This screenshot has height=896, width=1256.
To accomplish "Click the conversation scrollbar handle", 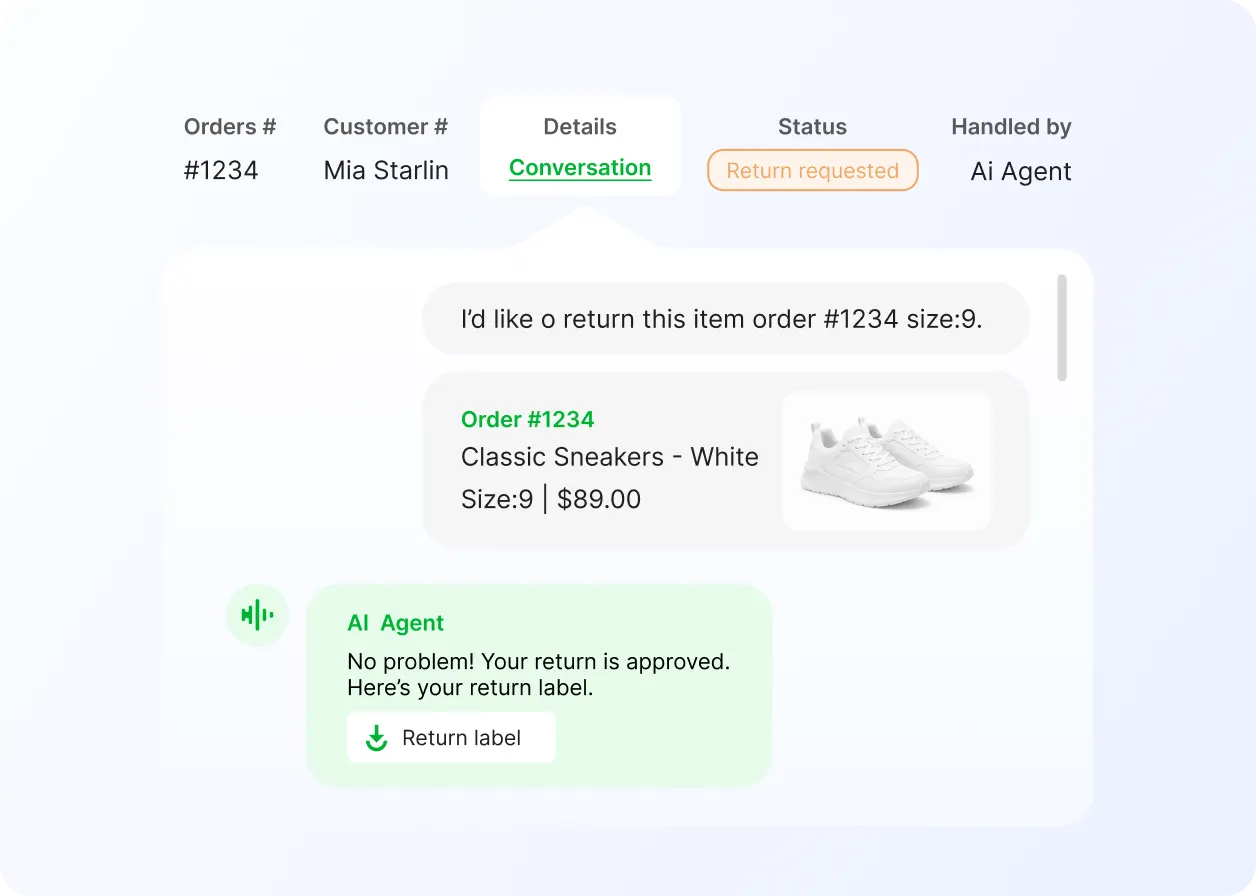I will [x=1062, y=328].
